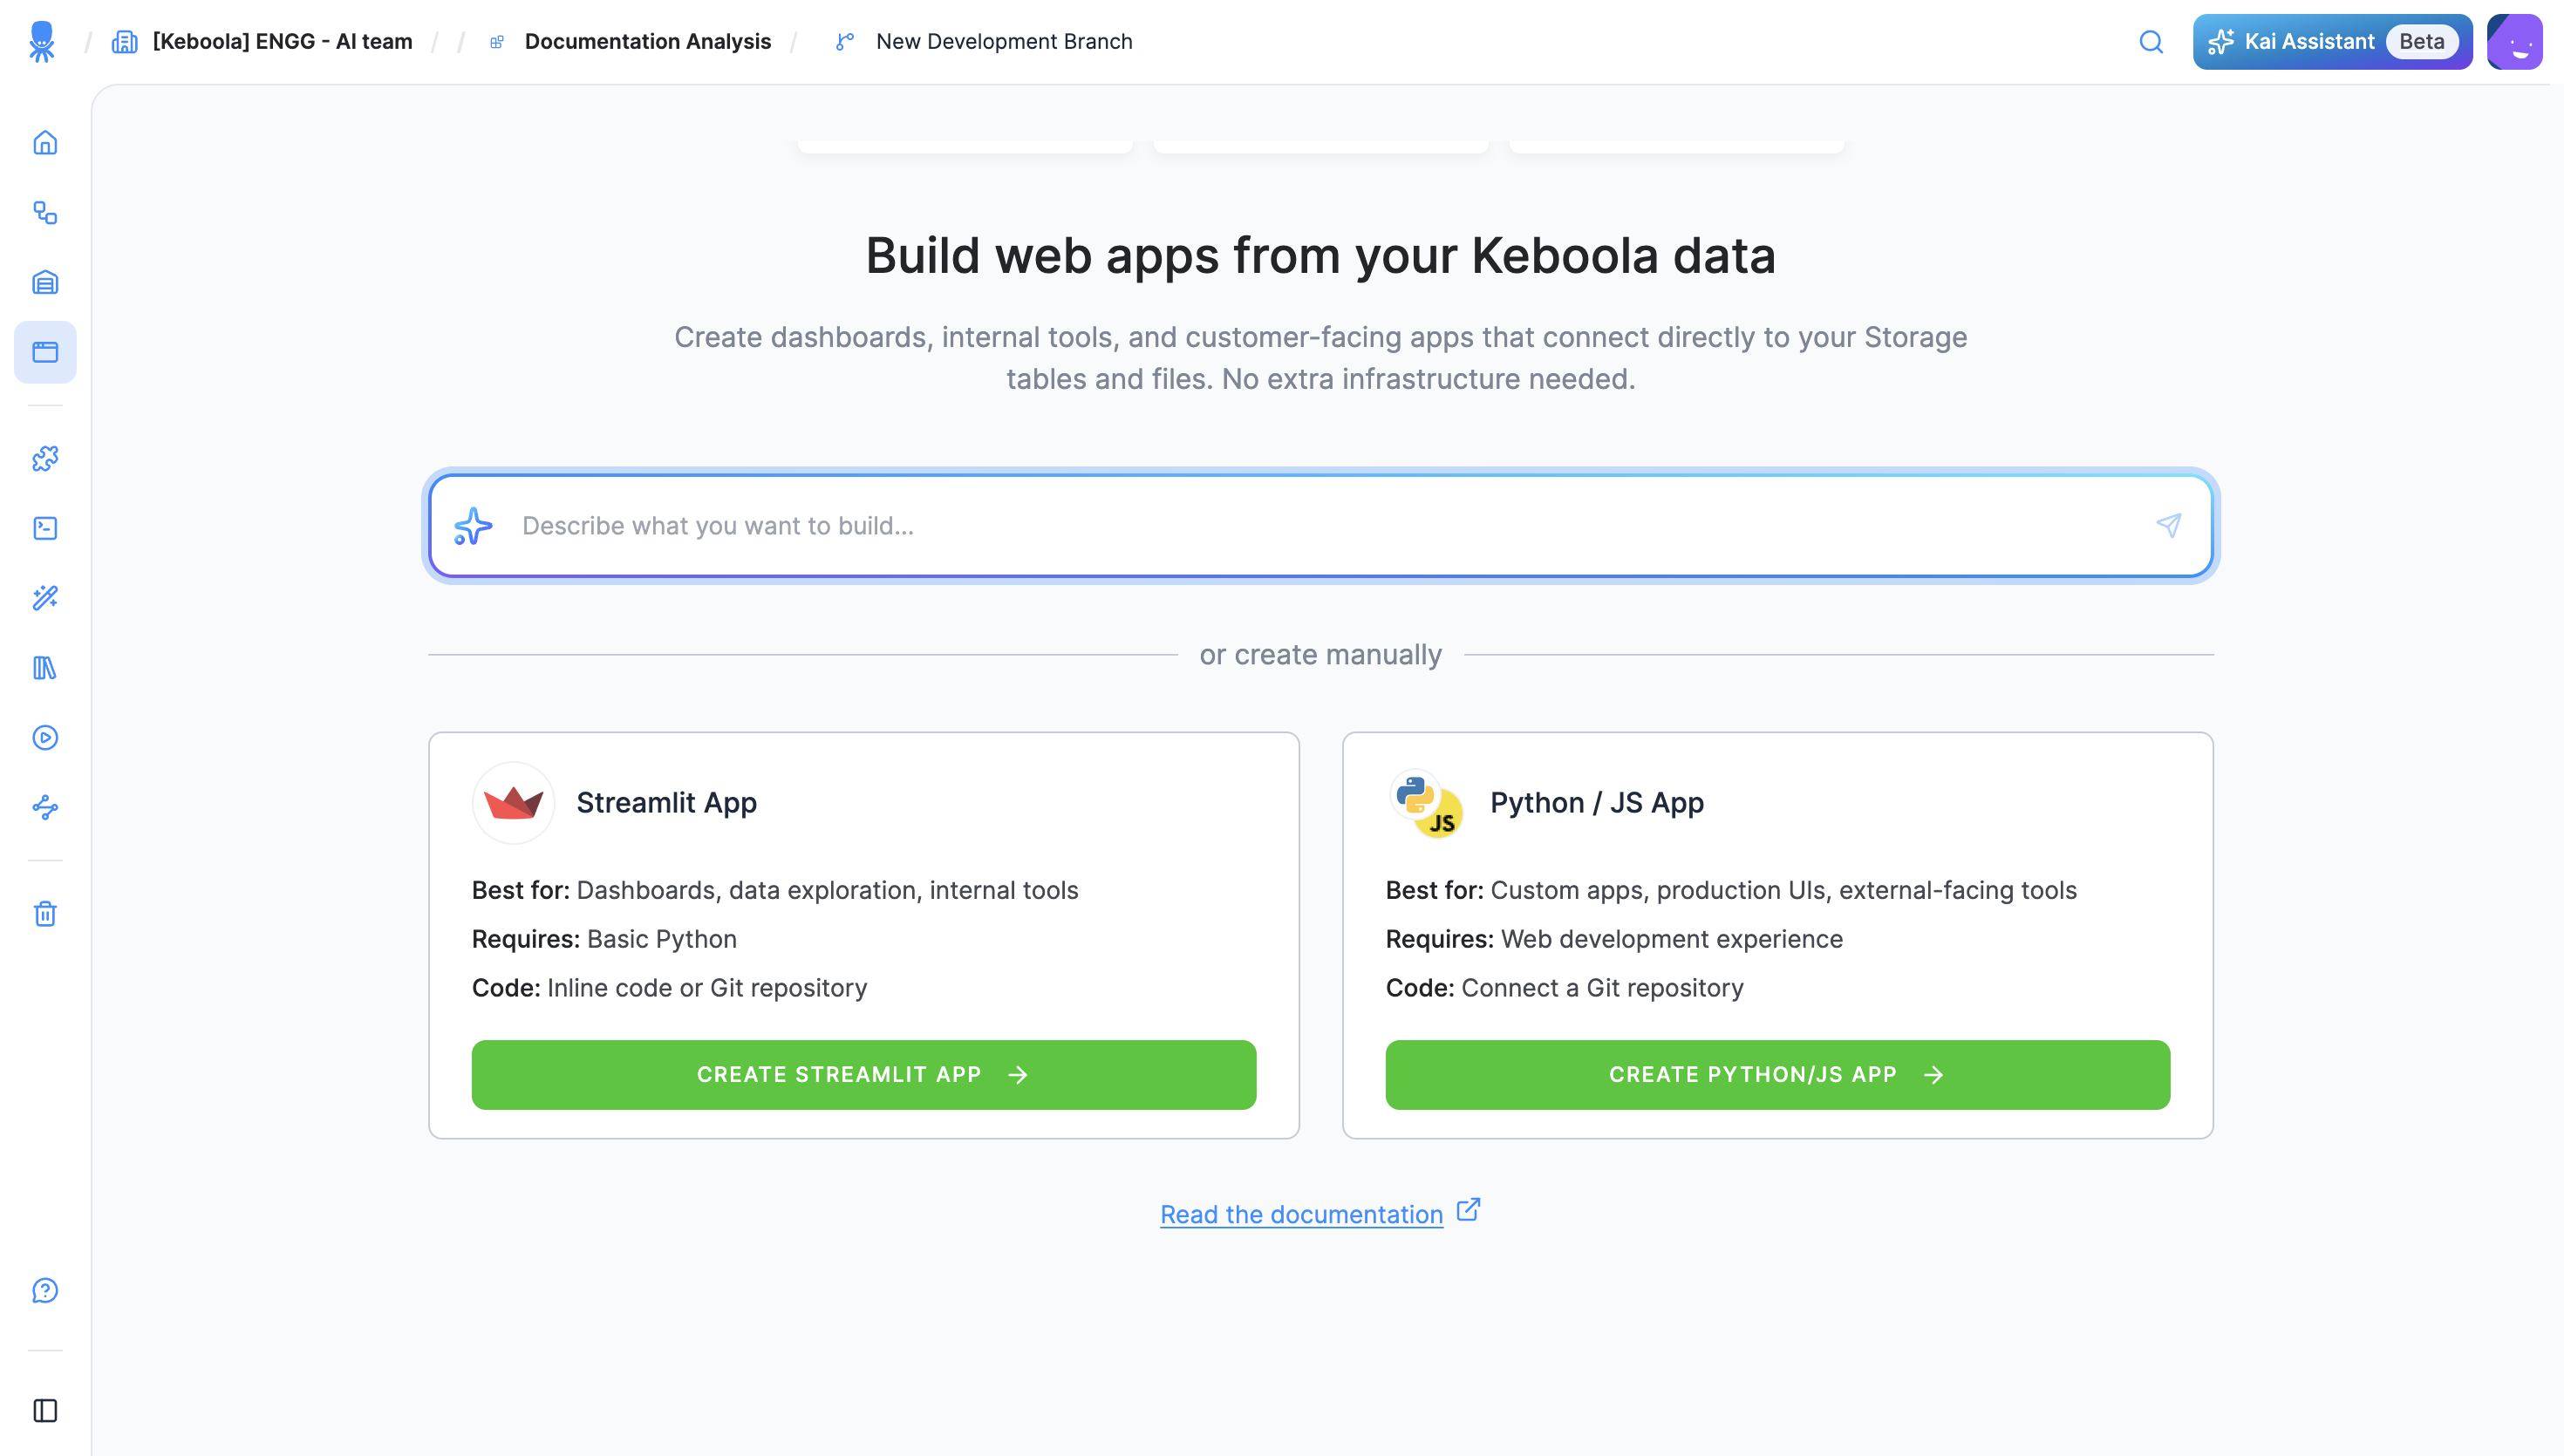Open the Home dashboard sidebar icon
This screenshot has height=1456, width=2564.
pyautogui.click(x=45, y=143)
